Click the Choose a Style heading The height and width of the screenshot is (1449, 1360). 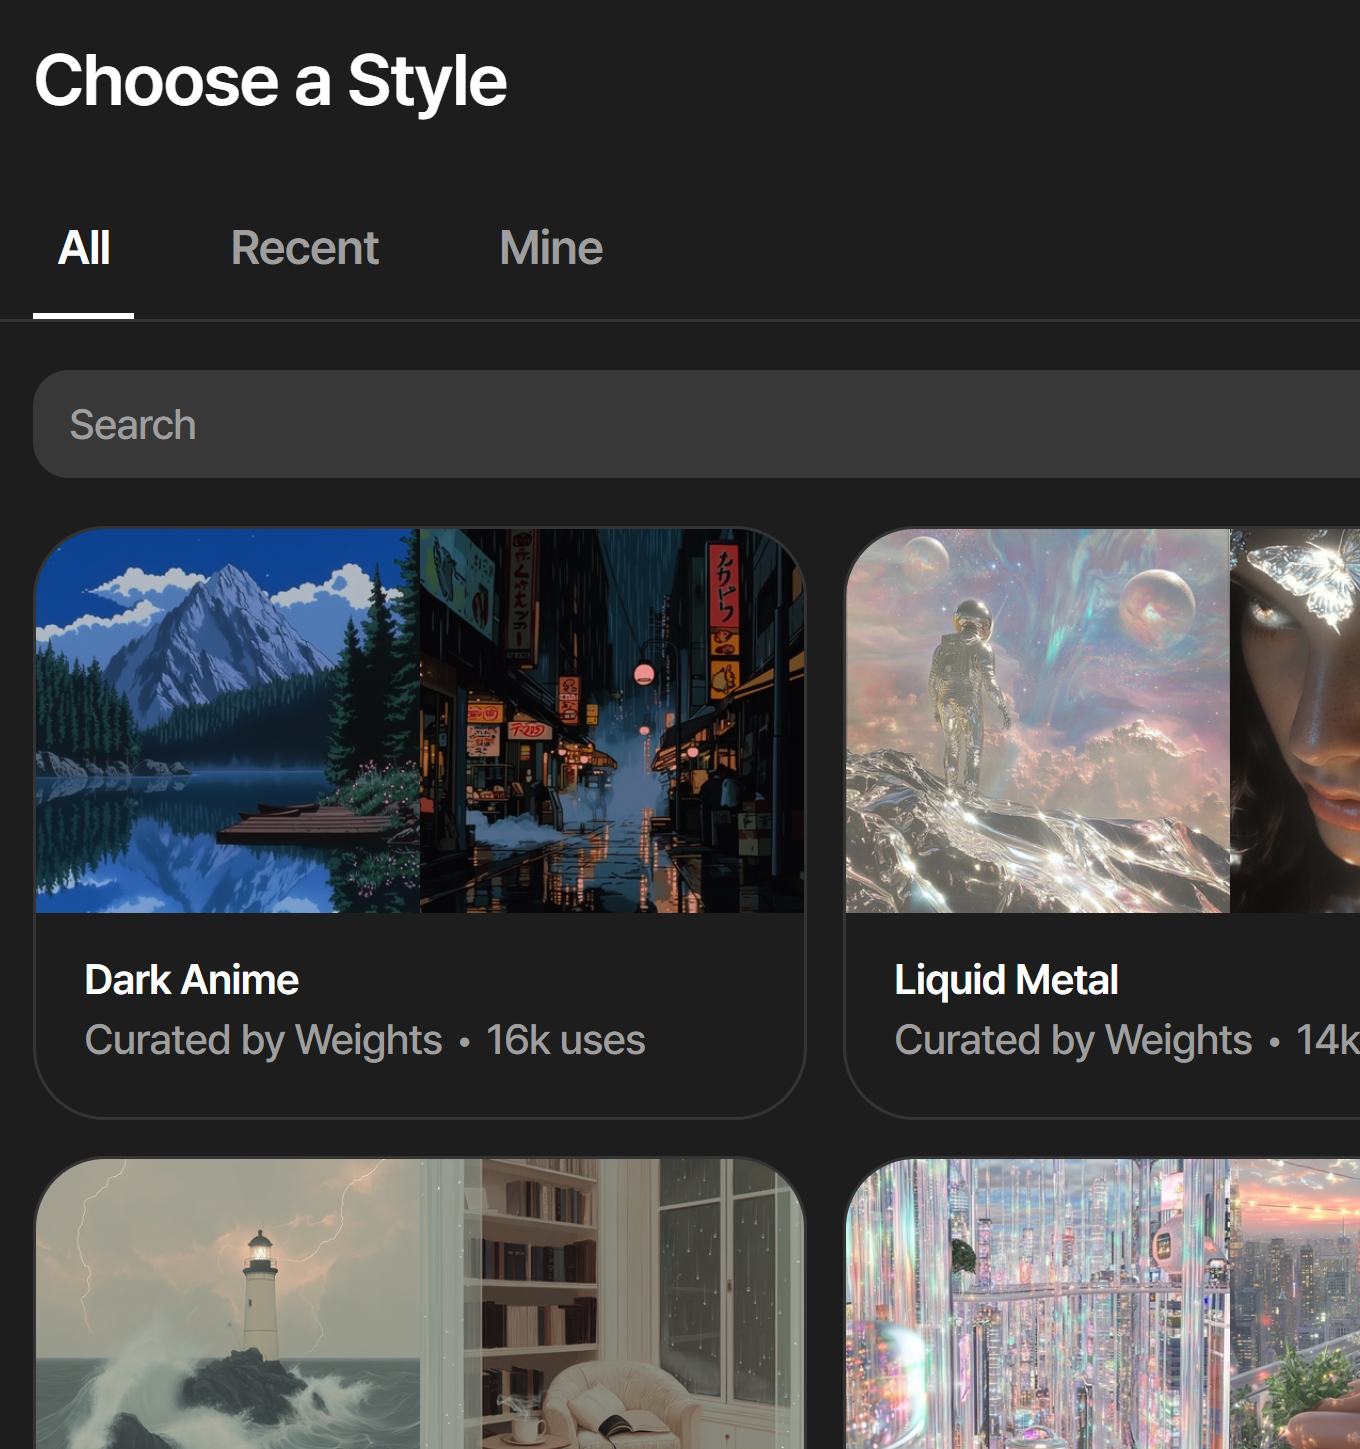pyautogui.click(x=271, y=81)
